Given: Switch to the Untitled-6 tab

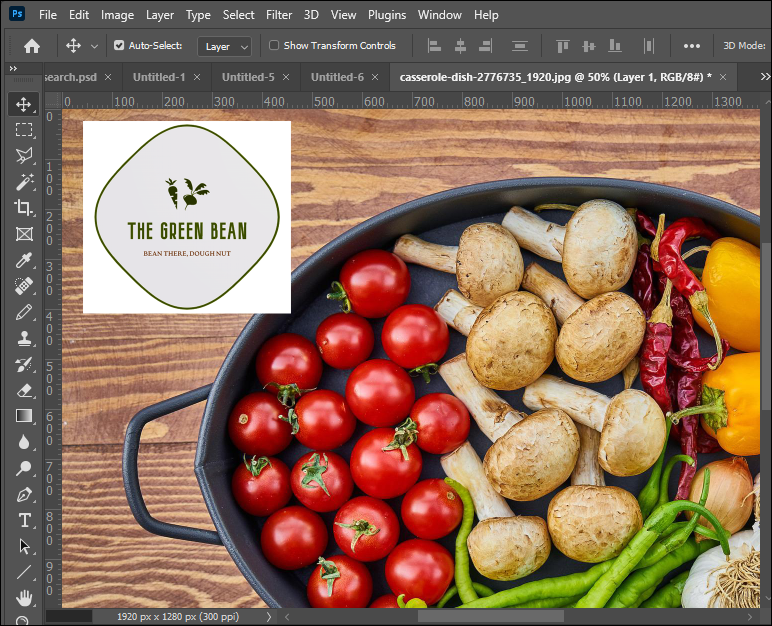Looking at the screenshot, I should pyautogui.click(x=337, y=77).
